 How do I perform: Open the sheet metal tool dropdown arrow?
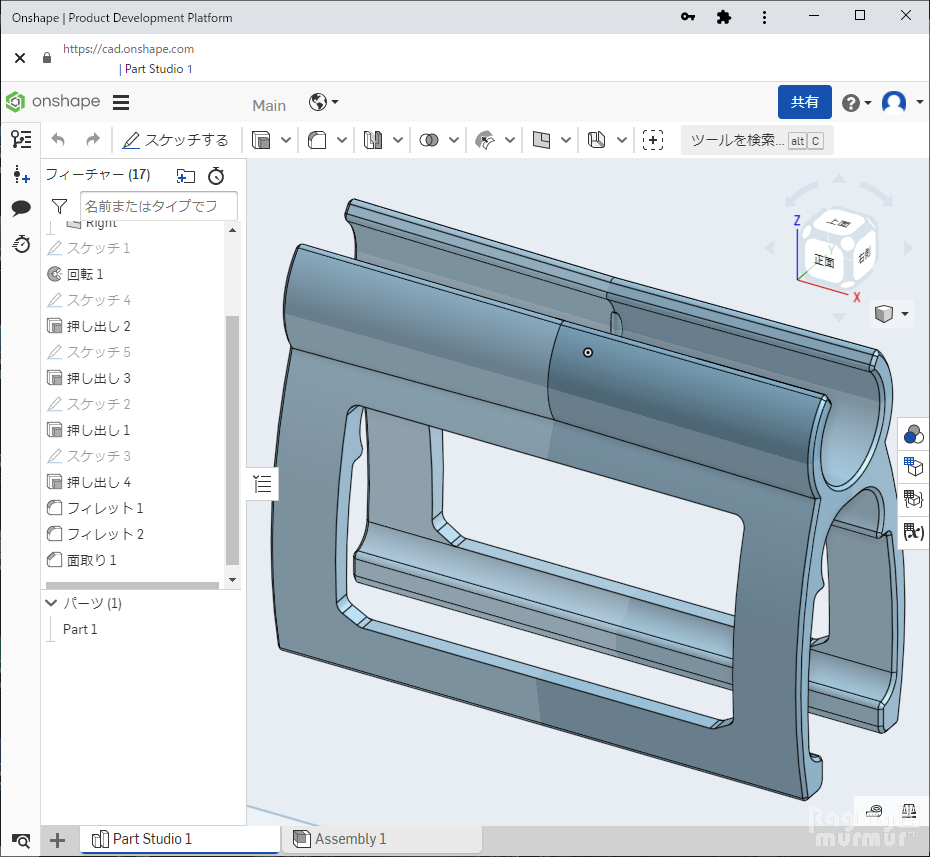tap(622, 141)
